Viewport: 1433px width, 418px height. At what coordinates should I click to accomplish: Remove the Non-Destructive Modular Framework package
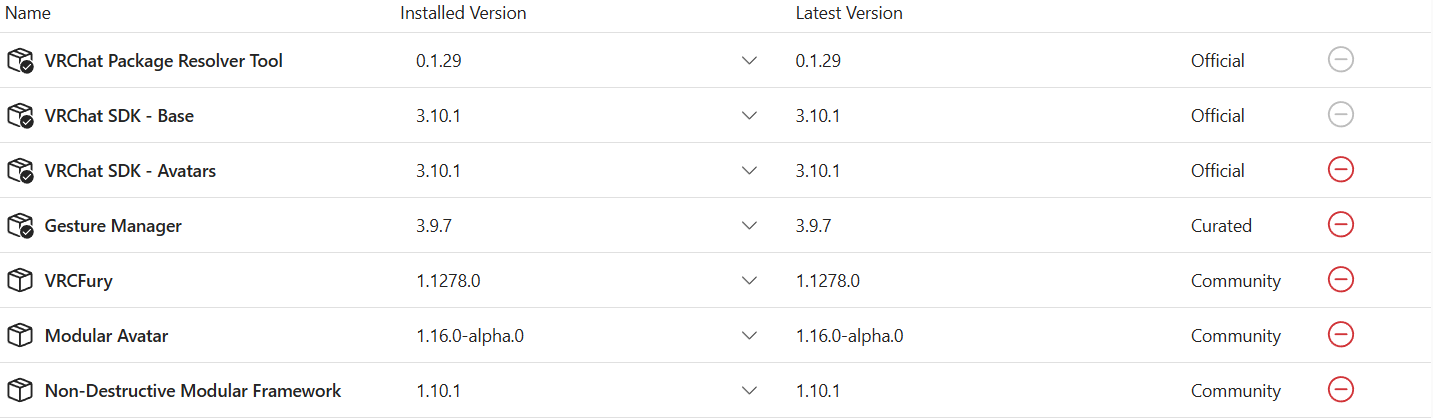coord(1340,390)
